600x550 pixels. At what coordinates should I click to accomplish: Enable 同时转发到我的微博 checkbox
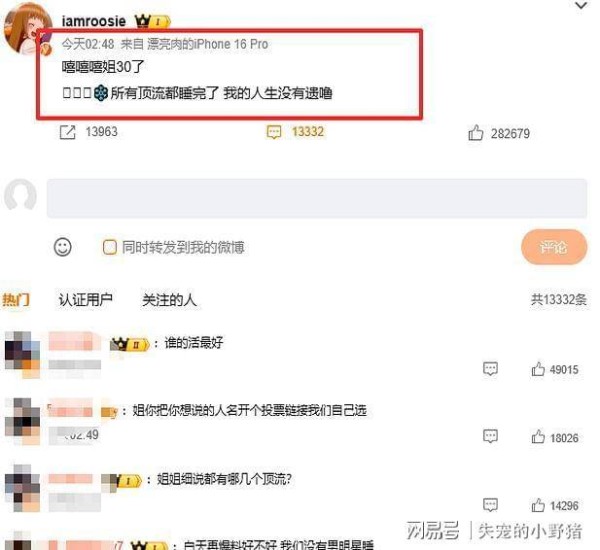[x=109, y=247]
